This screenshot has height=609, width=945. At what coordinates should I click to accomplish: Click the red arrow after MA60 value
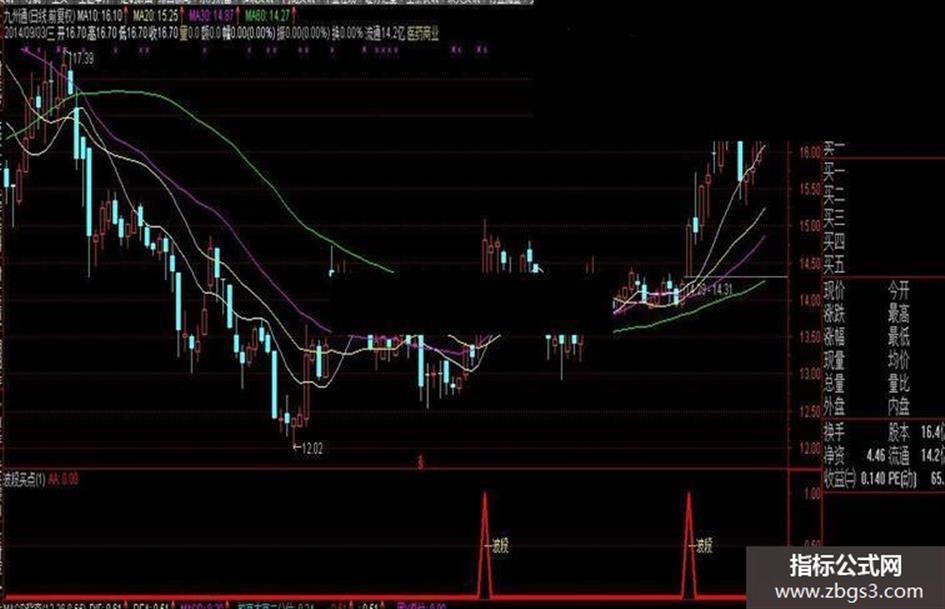point(295,14)
